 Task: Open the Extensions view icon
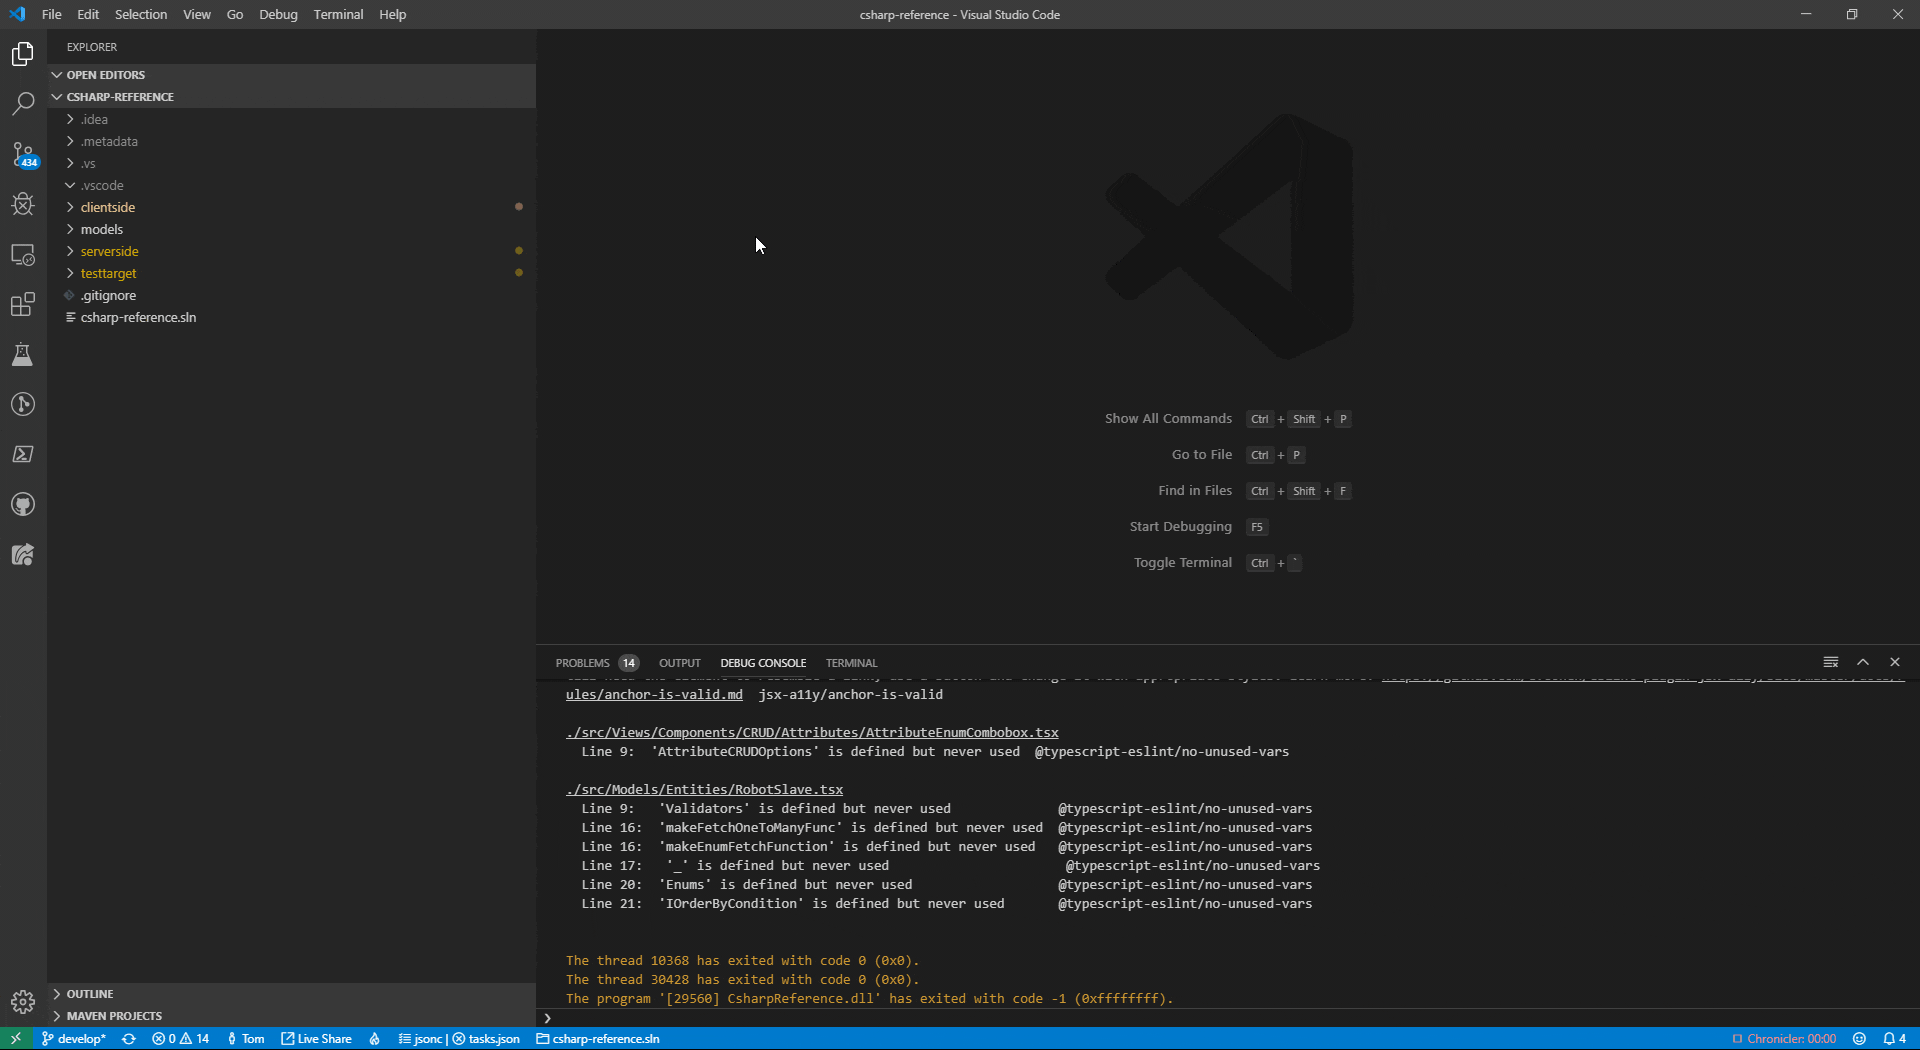23,304
